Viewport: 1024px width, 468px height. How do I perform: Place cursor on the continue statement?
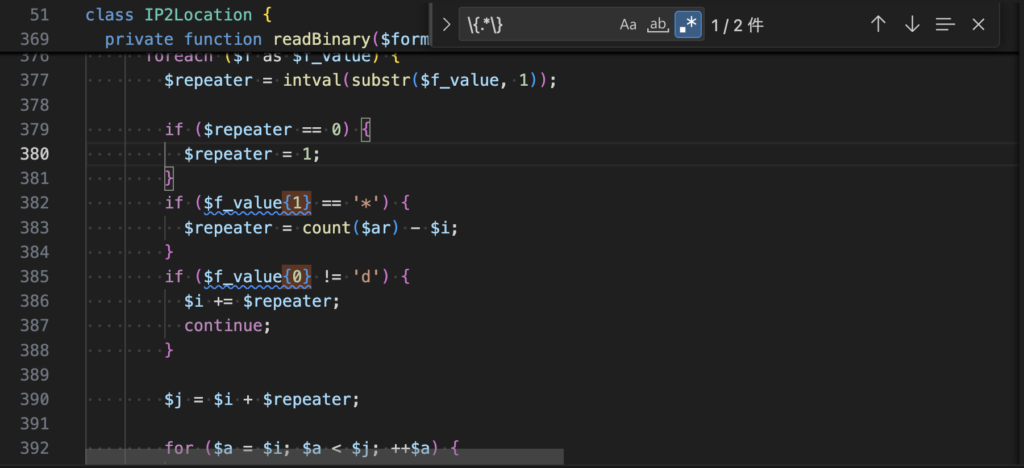[227, 326]
